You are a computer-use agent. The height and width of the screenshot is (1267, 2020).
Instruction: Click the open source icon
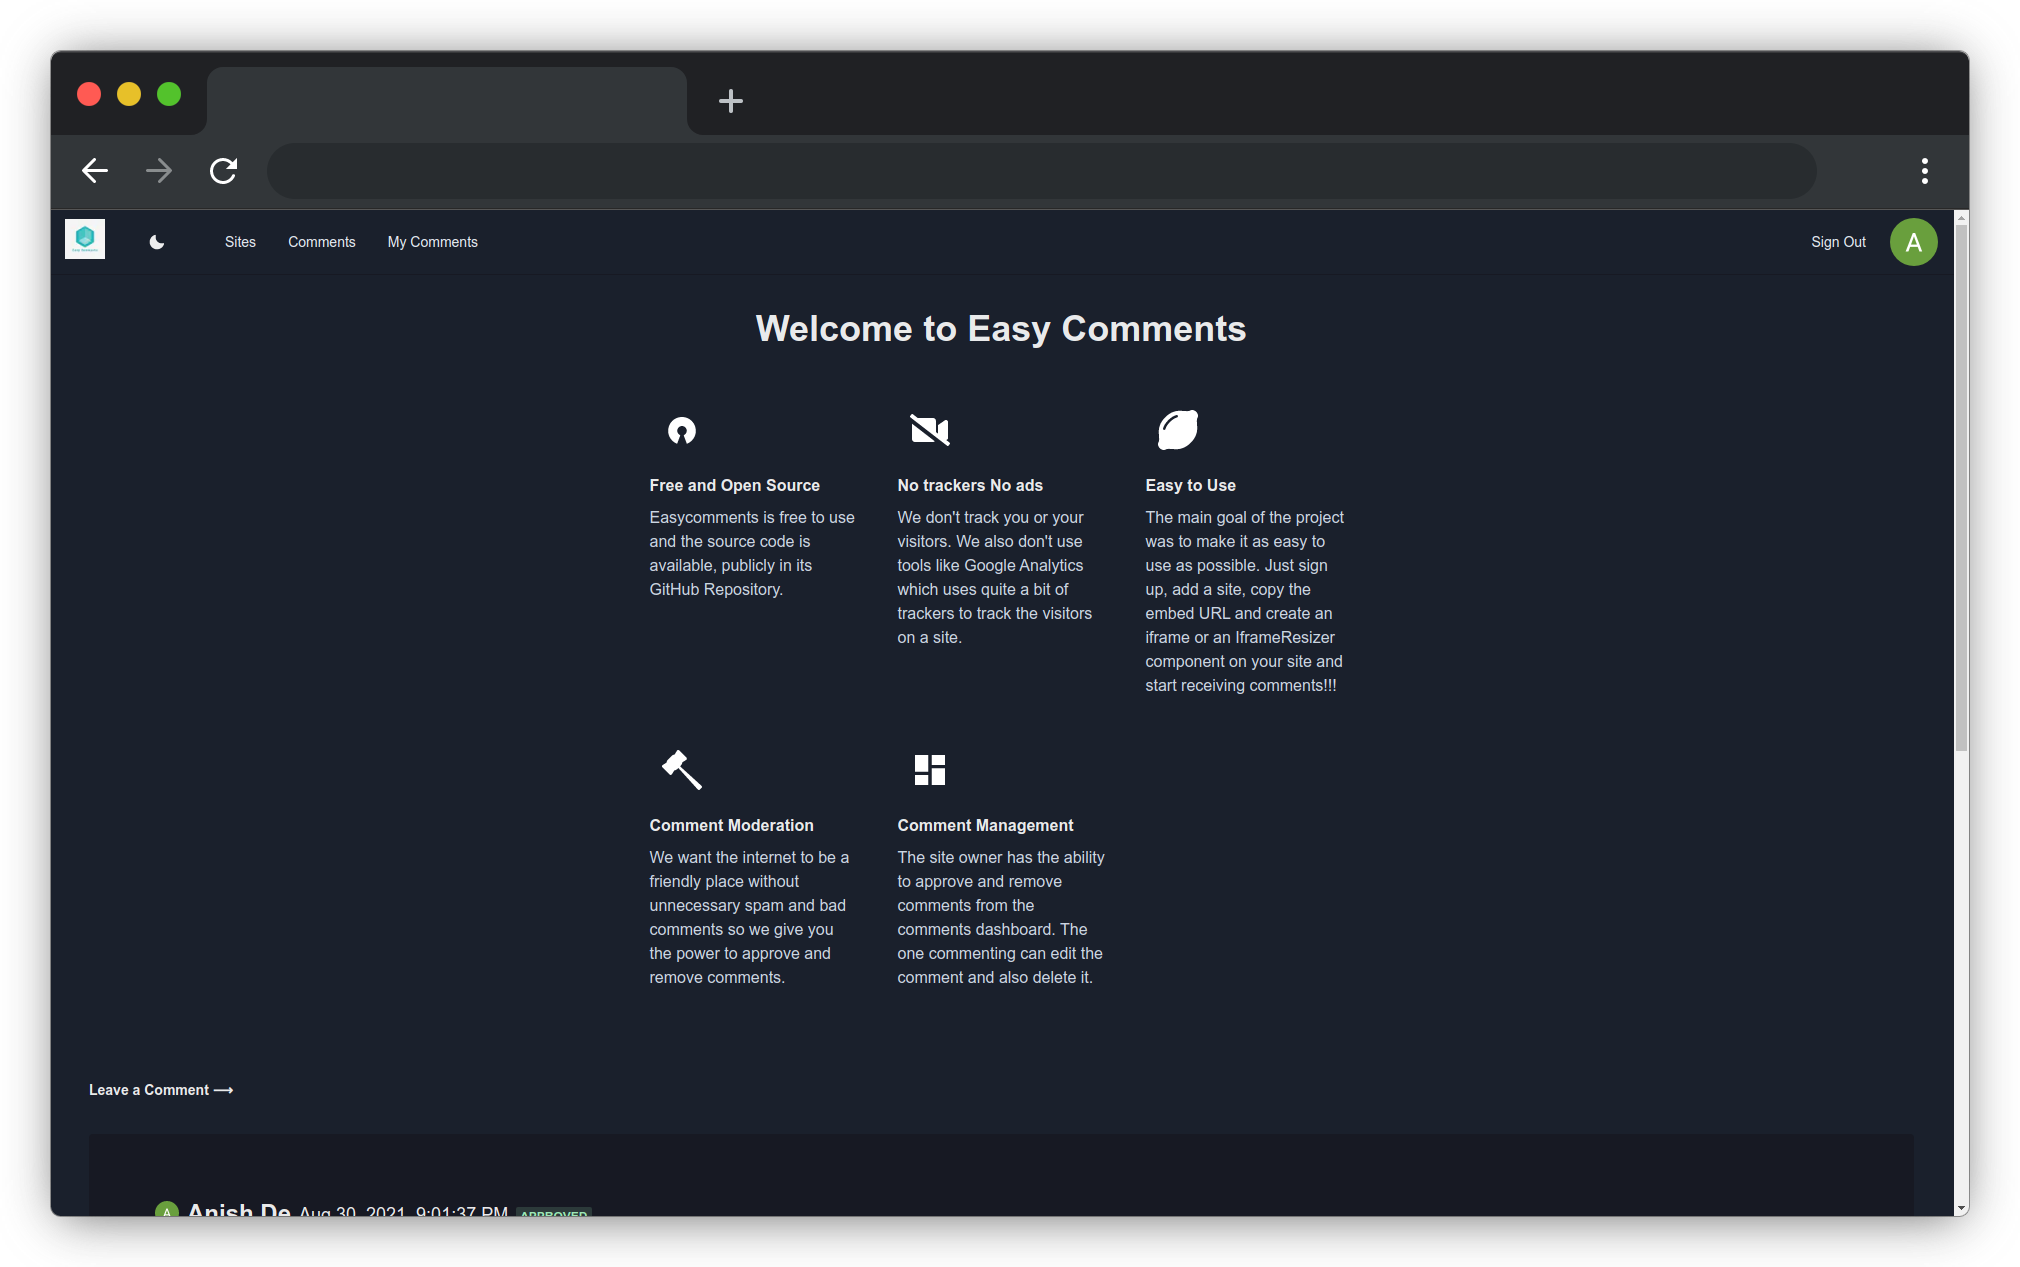(681, 430)
